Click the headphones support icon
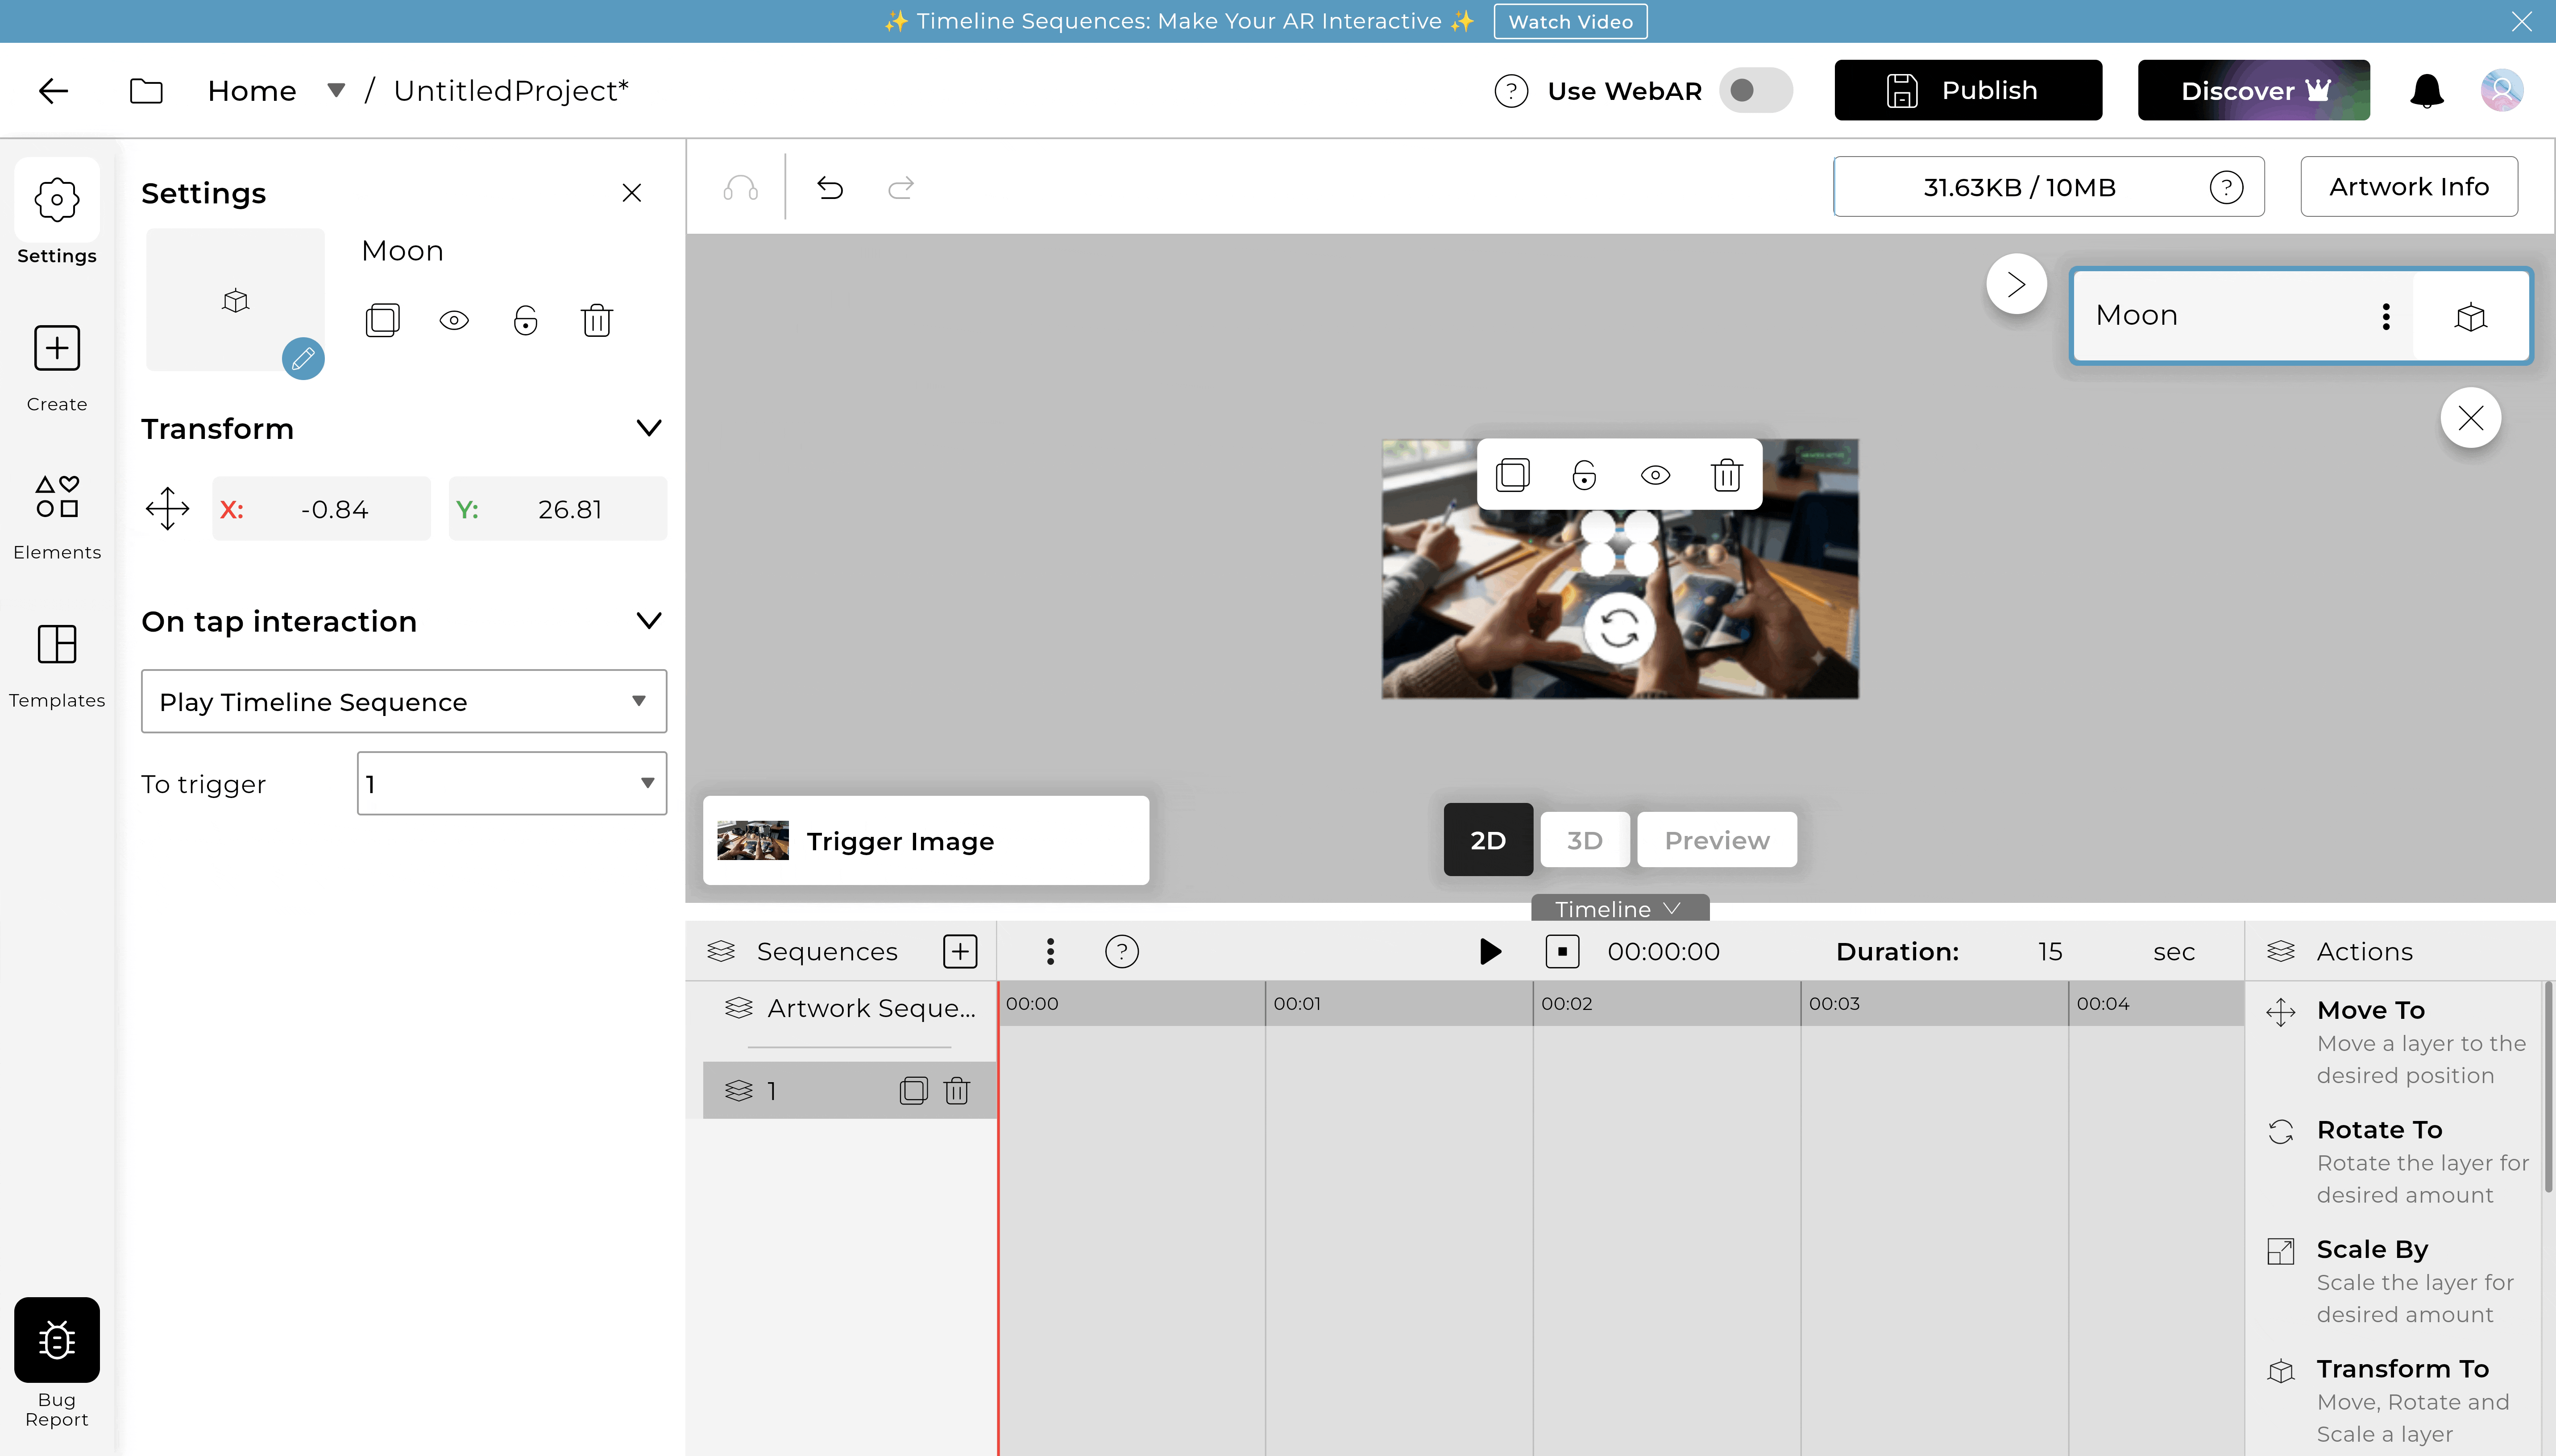This screenshot has height=1456, width=2556. 741,188
